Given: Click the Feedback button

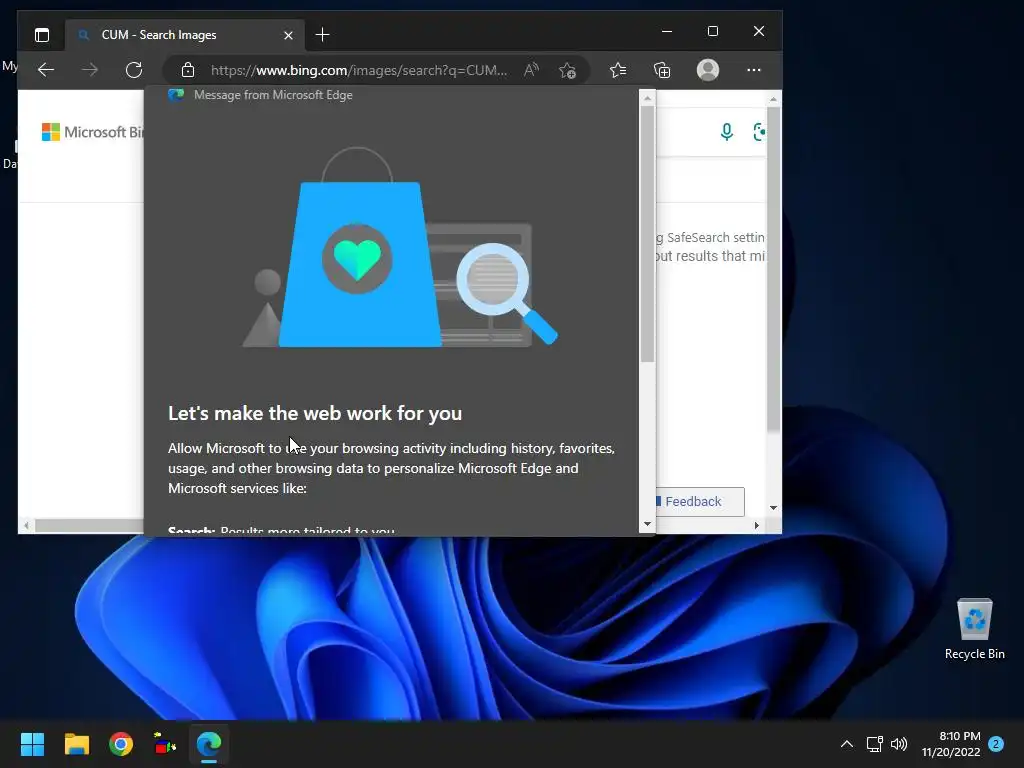Looking at the screenshot, I should pos(699,502).
